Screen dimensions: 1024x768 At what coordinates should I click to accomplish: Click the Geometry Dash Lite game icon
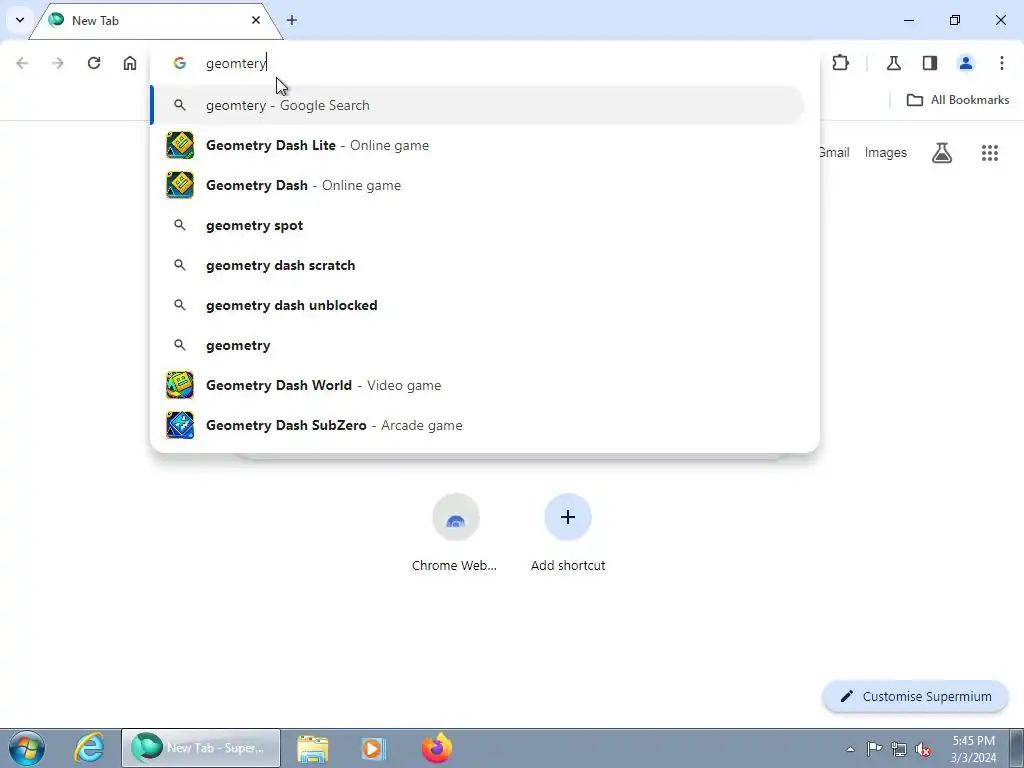point(180,145)
